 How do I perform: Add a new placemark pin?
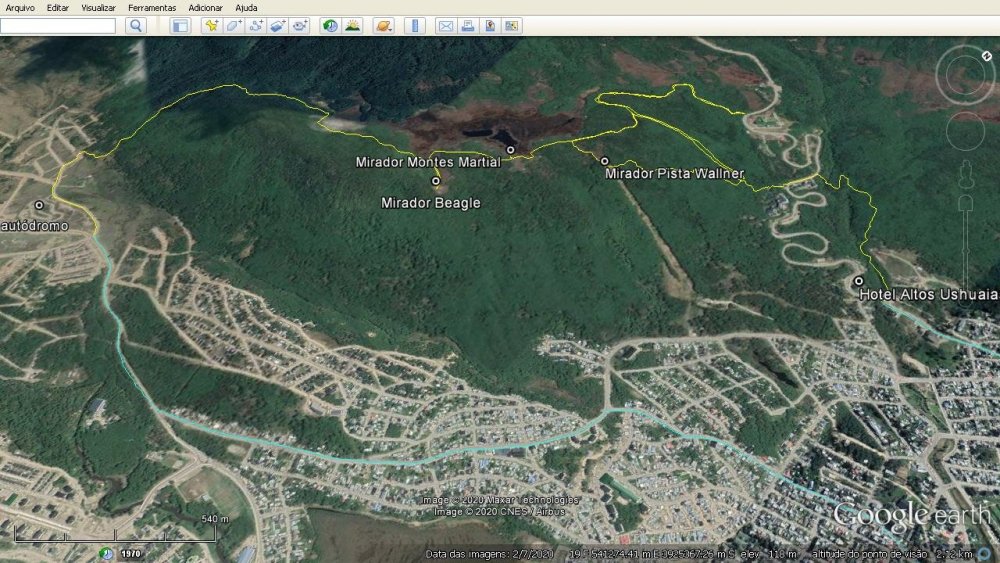coord(211,26)
